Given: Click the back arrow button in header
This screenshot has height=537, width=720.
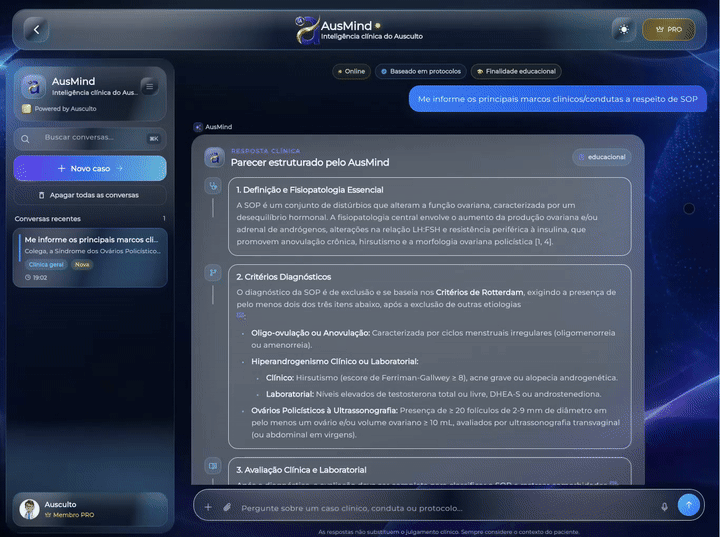Looking at the screenshot, I should pos(36,30).
